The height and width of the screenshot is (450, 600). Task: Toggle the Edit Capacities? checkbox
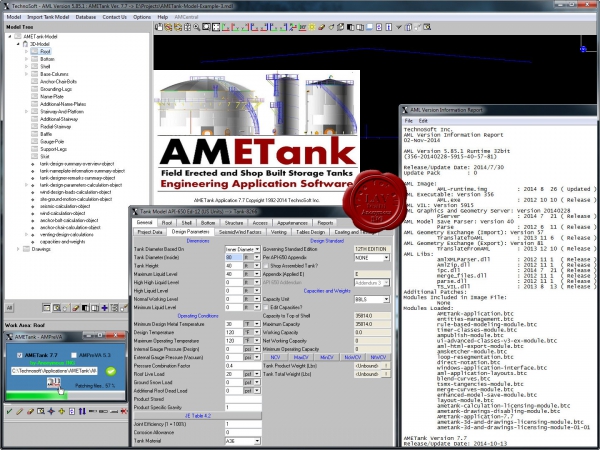pos(266,307)
